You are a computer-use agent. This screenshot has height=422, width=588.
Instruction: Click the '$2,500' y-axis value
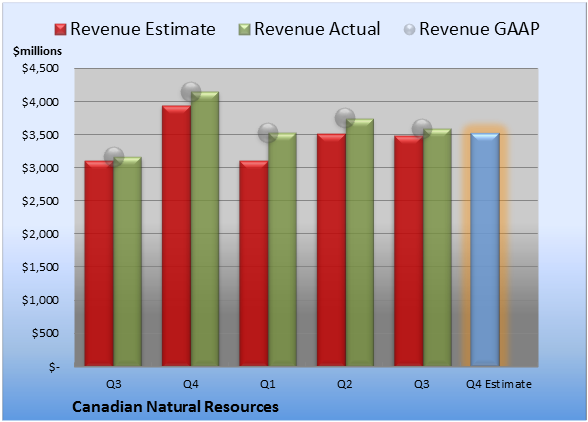tap(40, 201)
